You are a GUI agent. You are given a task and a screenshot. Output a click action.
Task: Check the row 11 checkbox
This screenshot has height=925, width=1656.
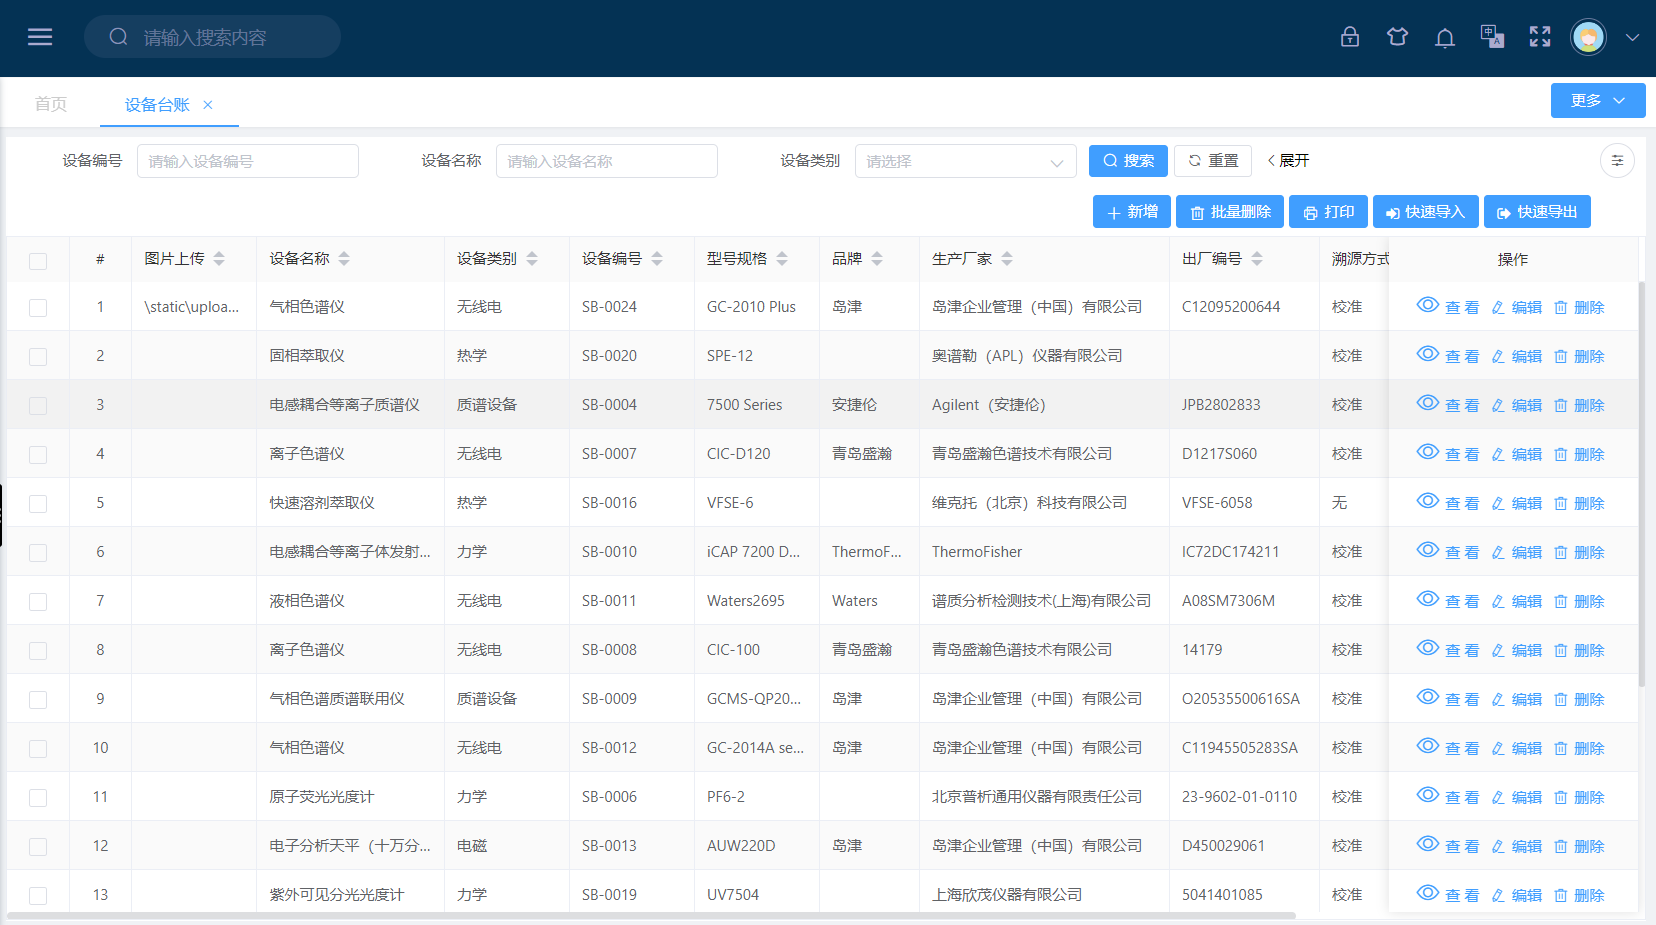(38, 798)
